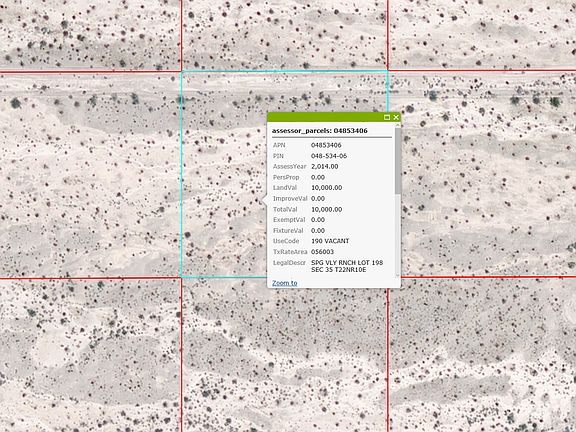Click the scrollbar down arrow in popup
The image size is (576, 432).
pos(397,275)
